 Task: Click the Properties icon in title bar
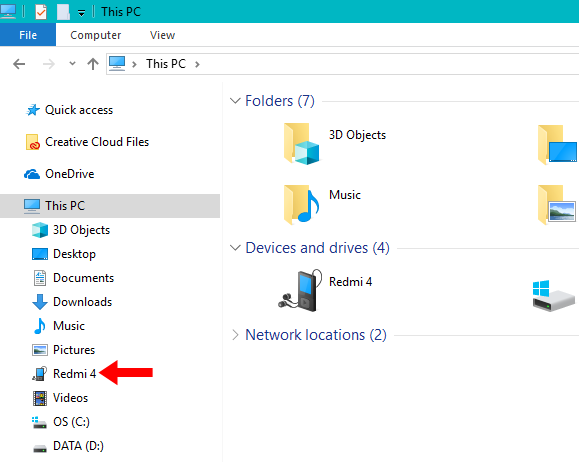41,12
